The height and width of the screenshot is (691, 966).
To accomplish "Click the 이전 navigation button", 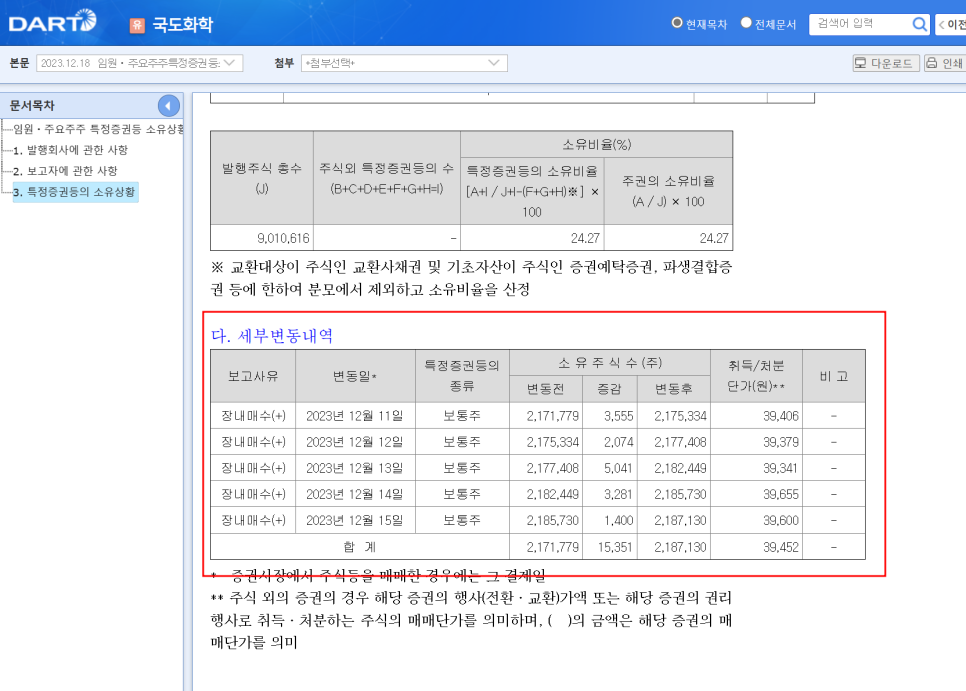I will pos(951,25).
